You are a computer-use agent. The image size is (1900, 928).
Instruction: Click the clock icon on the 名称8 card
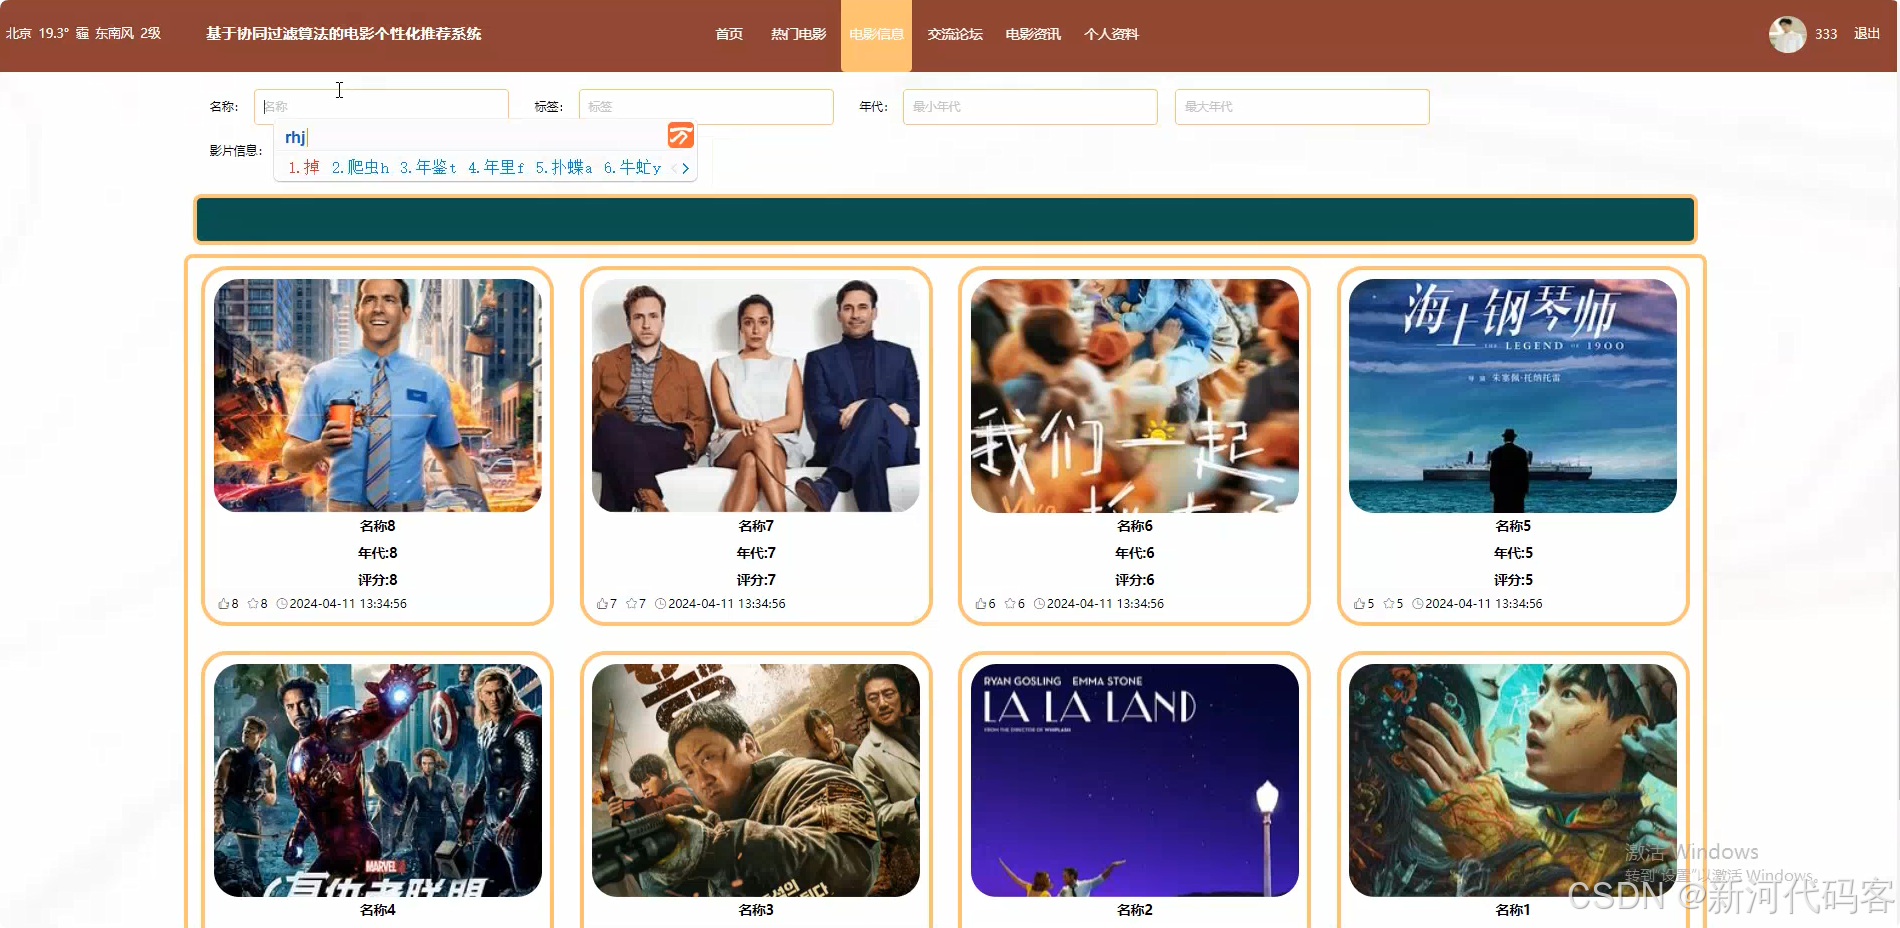coord(282,604)
